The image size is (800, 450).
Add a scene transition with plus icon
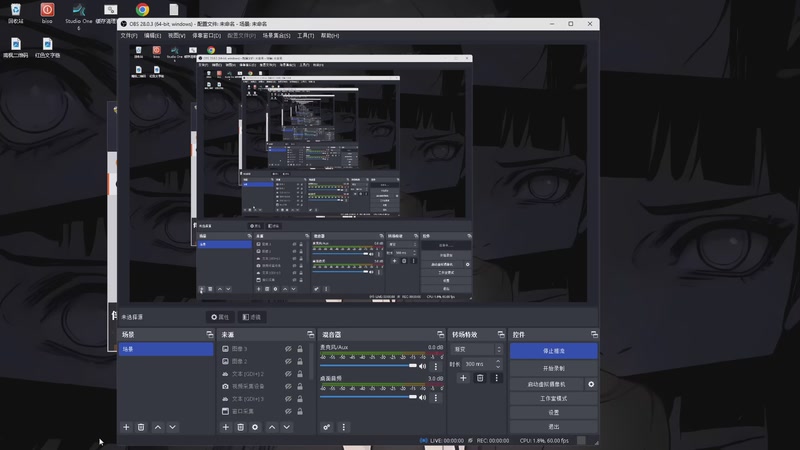(463, 378)
